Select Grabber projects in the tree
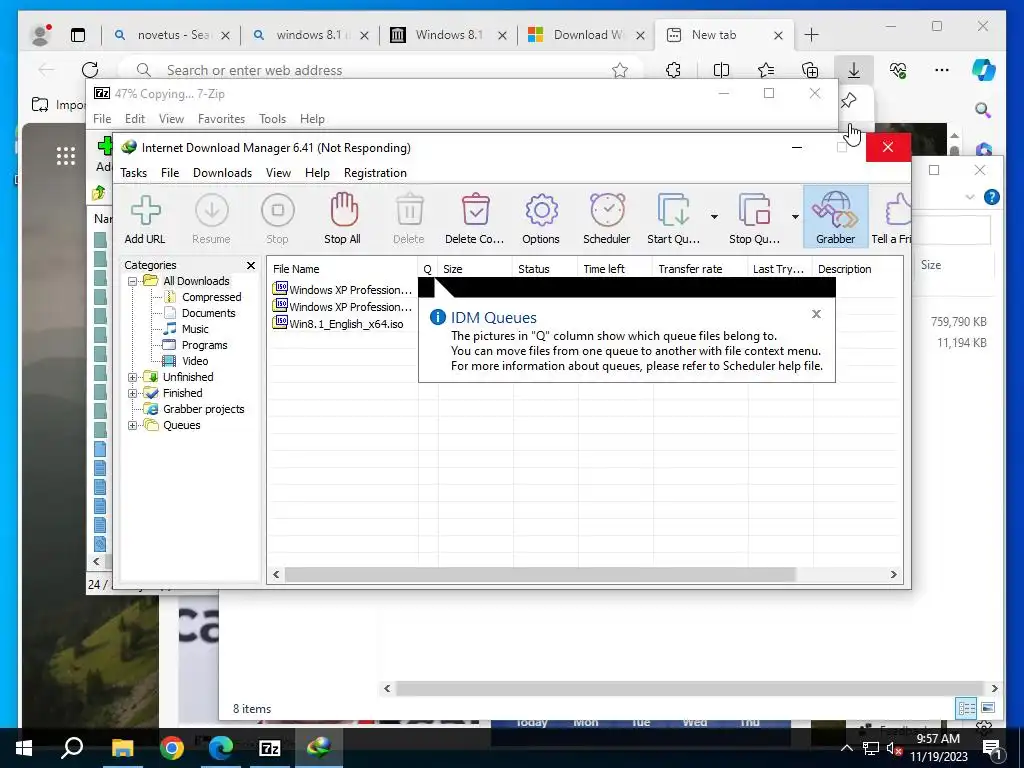 [203, 409]
